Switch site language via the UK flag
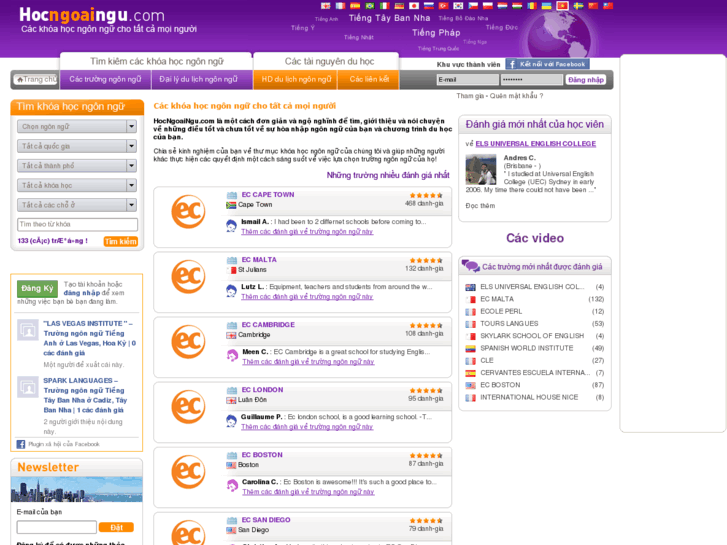Viewport: 727px width, 545px height. coord(325,6)
